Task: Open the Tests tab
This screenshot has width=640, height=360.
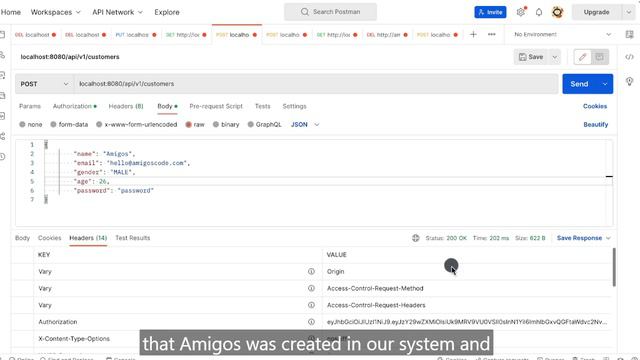Action: pos(262,106)
